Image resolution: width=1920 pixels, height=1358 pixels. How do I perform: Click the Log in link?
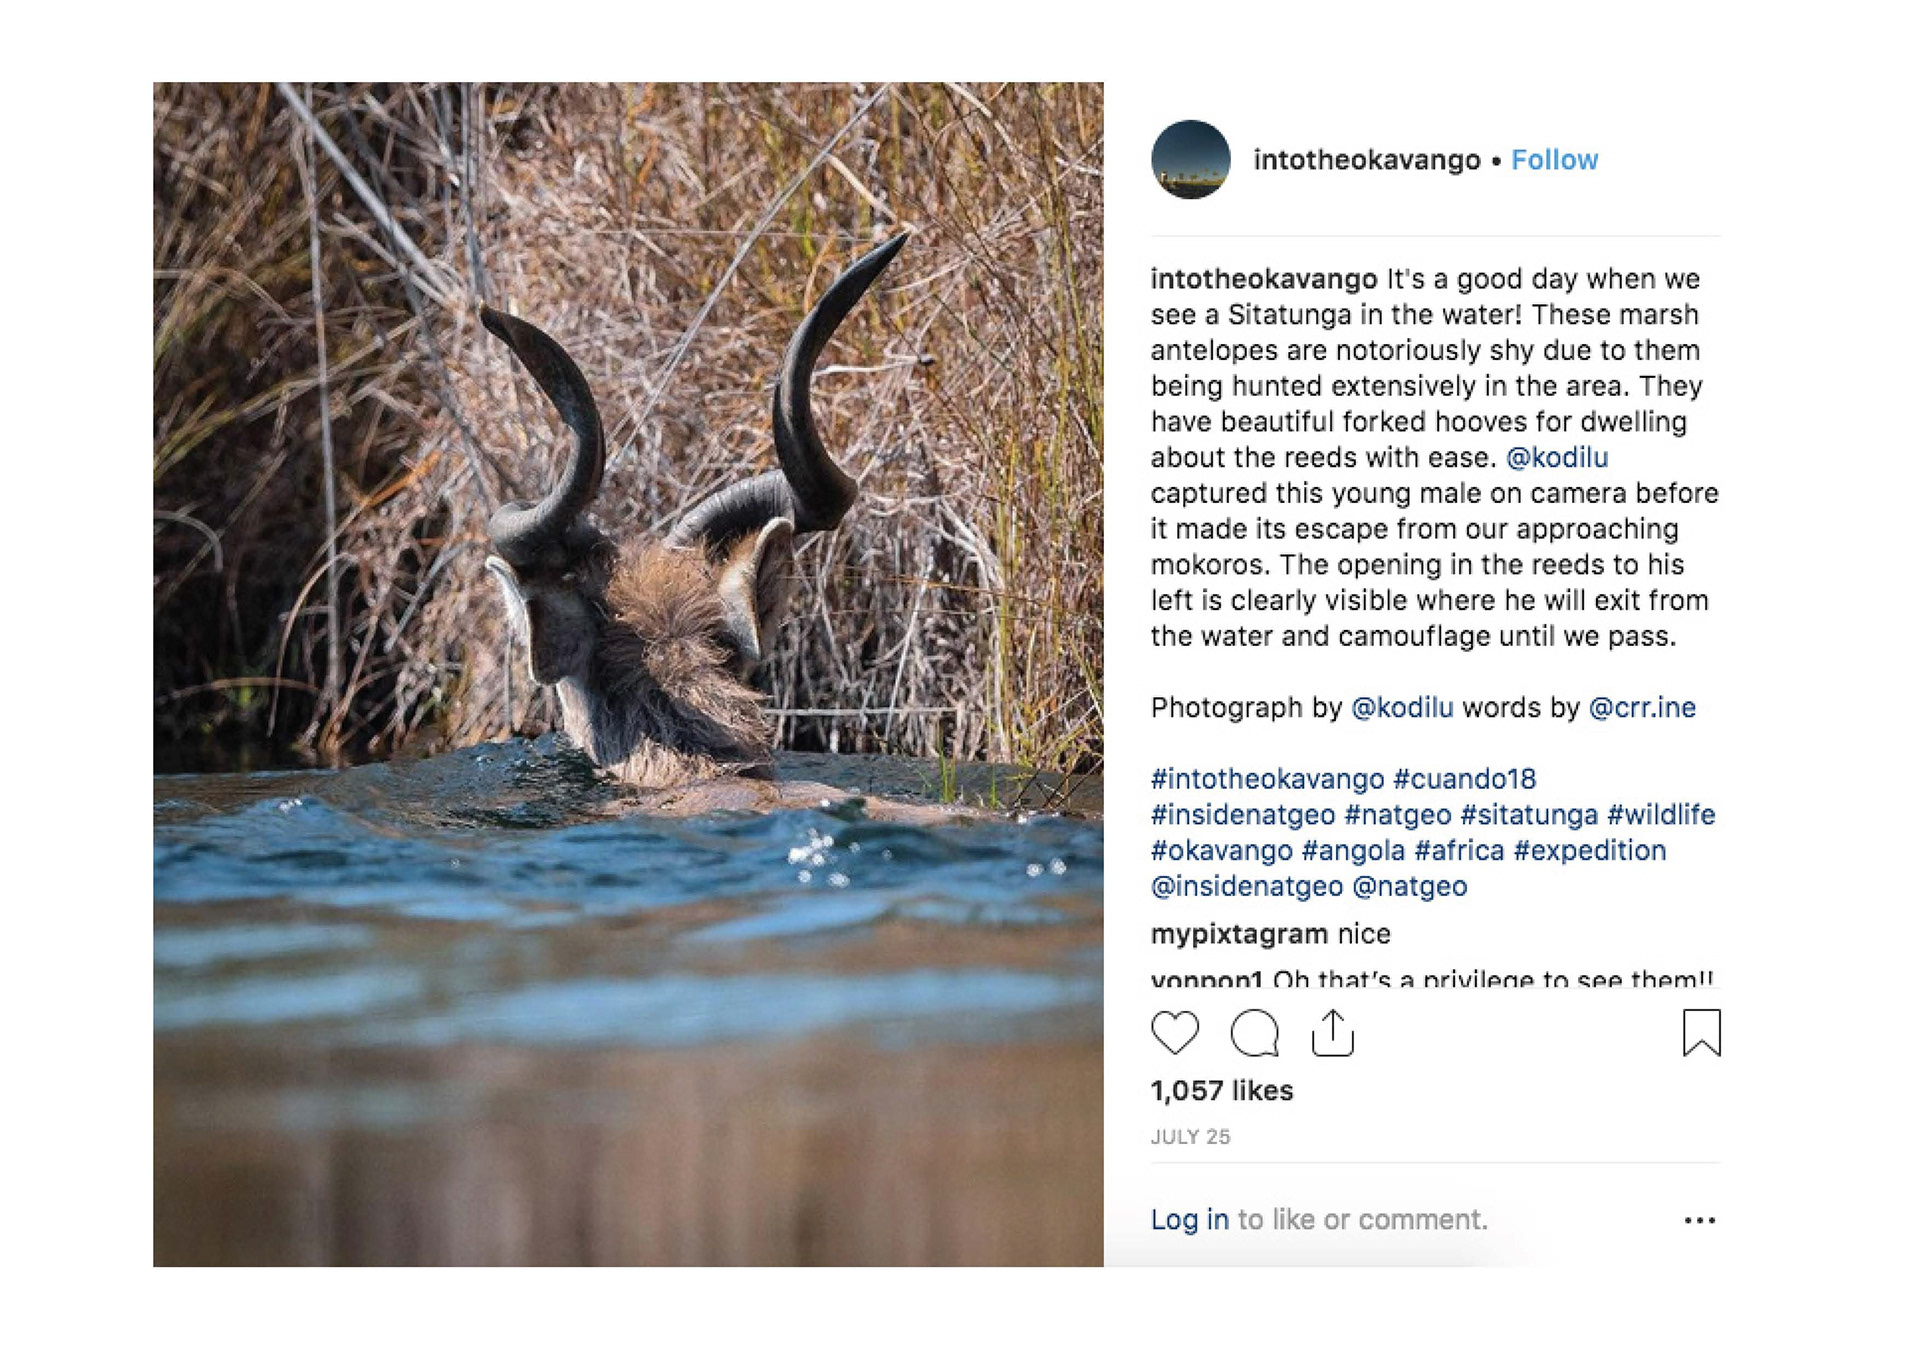[1189, 1219]
